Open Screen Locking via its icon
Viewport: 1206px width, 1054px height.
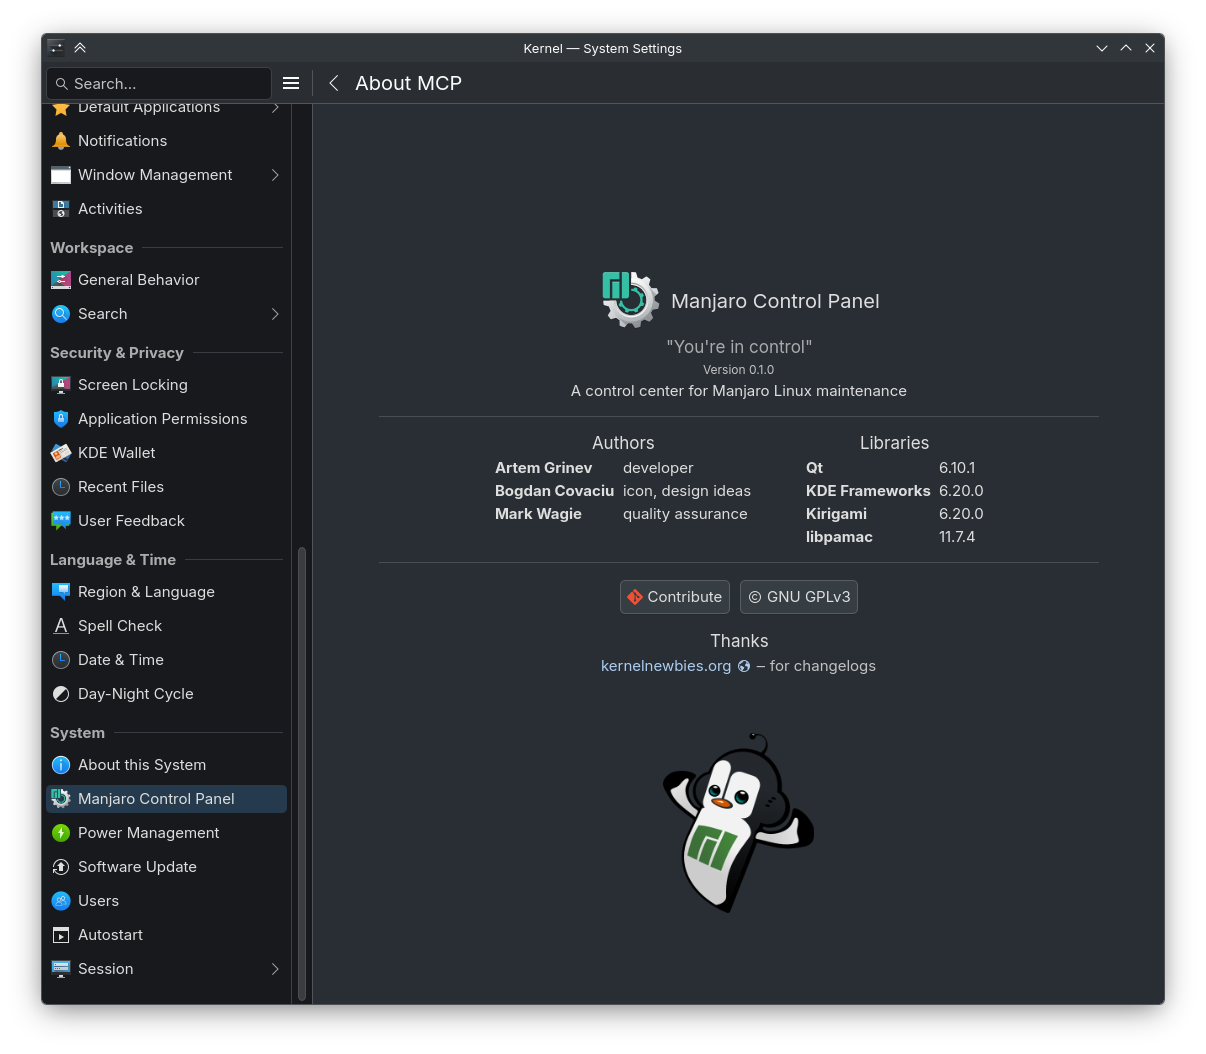(x=61, y=385)
